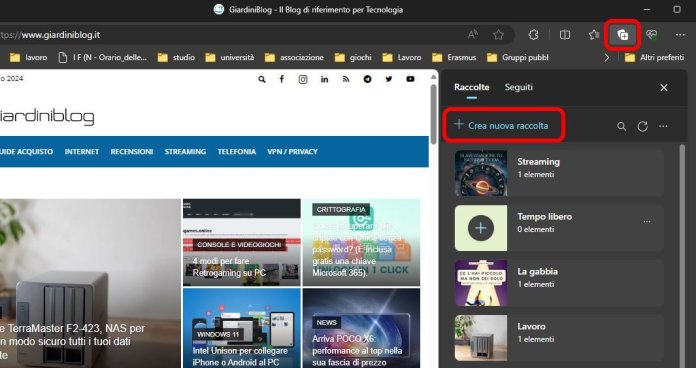696x368 pixels.
Task: Switch to the Seguiti tab
Action: (x=518, y=87)
